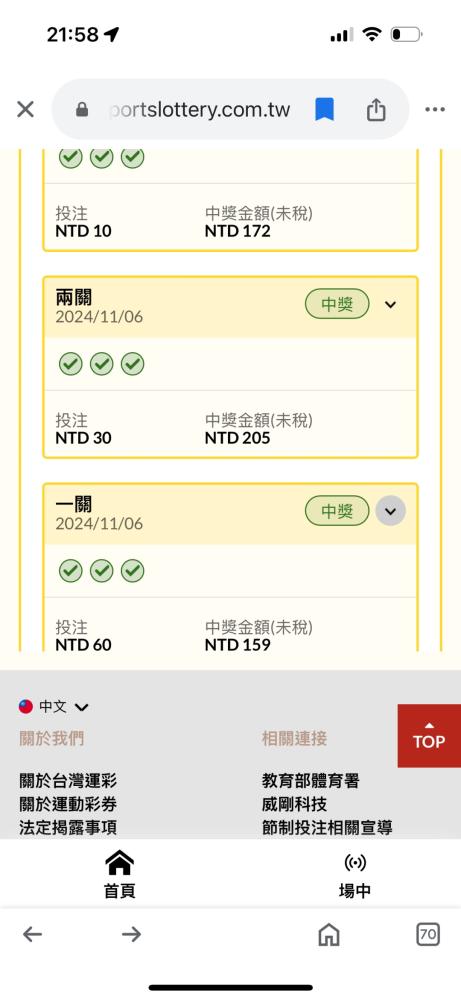This screenshot has height=1000, width=461.
Task: Close the browser page with the X icon
Action: pos(26,110)
